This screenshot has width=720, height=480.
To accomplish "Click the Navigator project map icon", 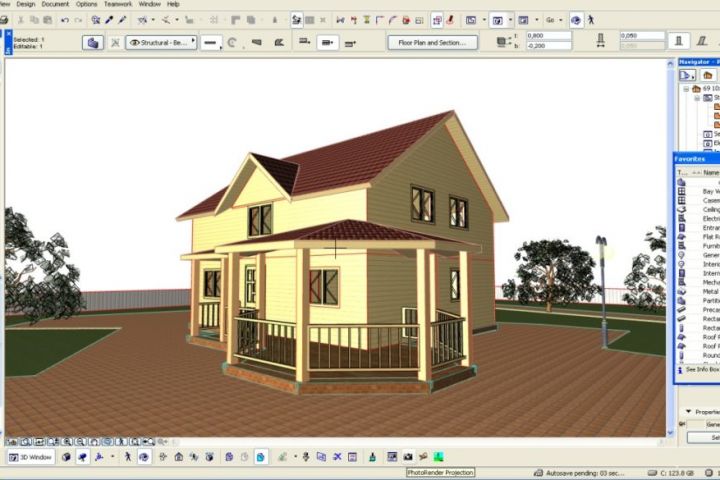I will click(687, 75).
